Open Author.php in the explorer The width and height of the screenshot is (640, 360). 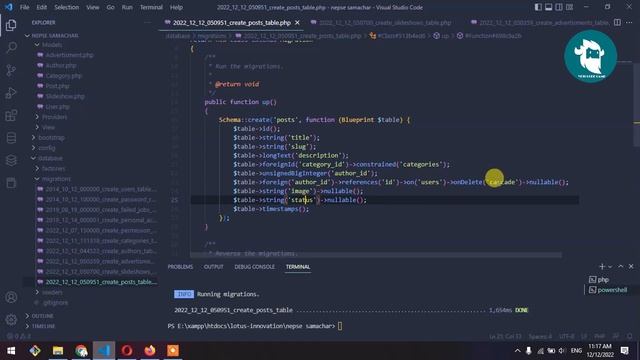(61, 65)
